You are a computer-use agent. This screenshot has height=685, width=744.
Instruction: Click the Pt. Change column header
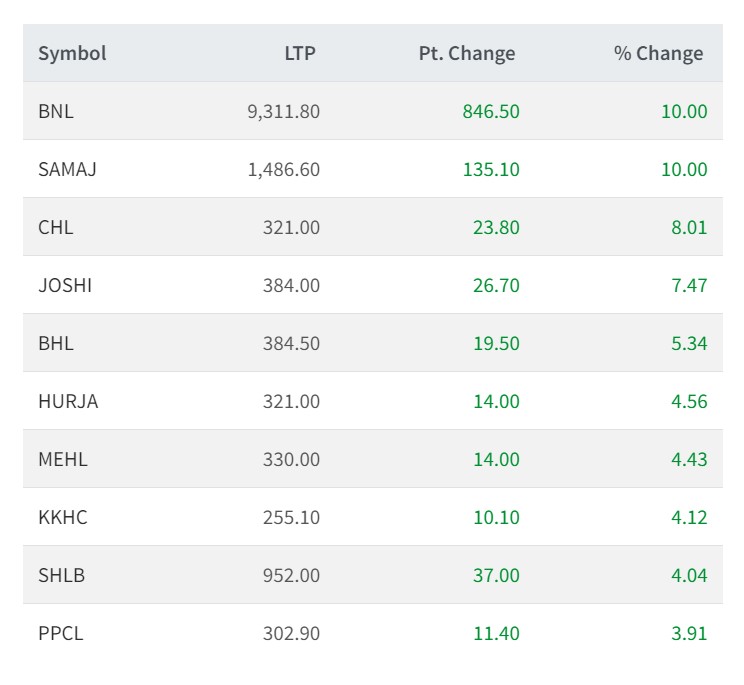click(x=467, y=54)
